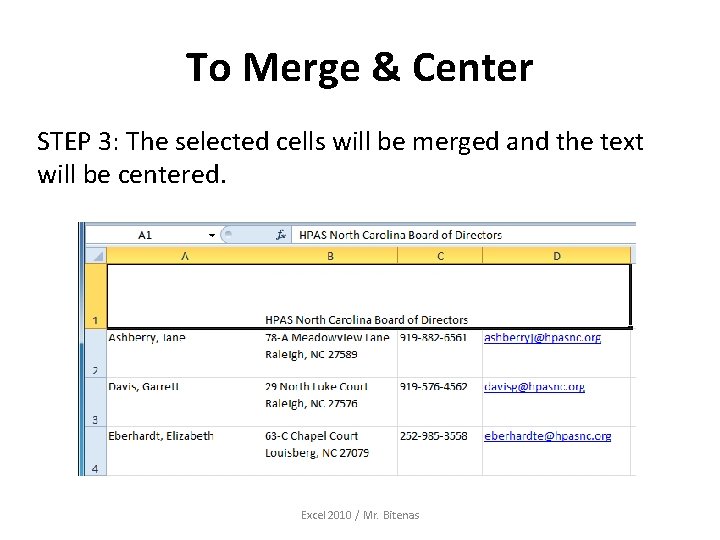
Task: Click cell Davis, Garrett
Action: point(185,402)
